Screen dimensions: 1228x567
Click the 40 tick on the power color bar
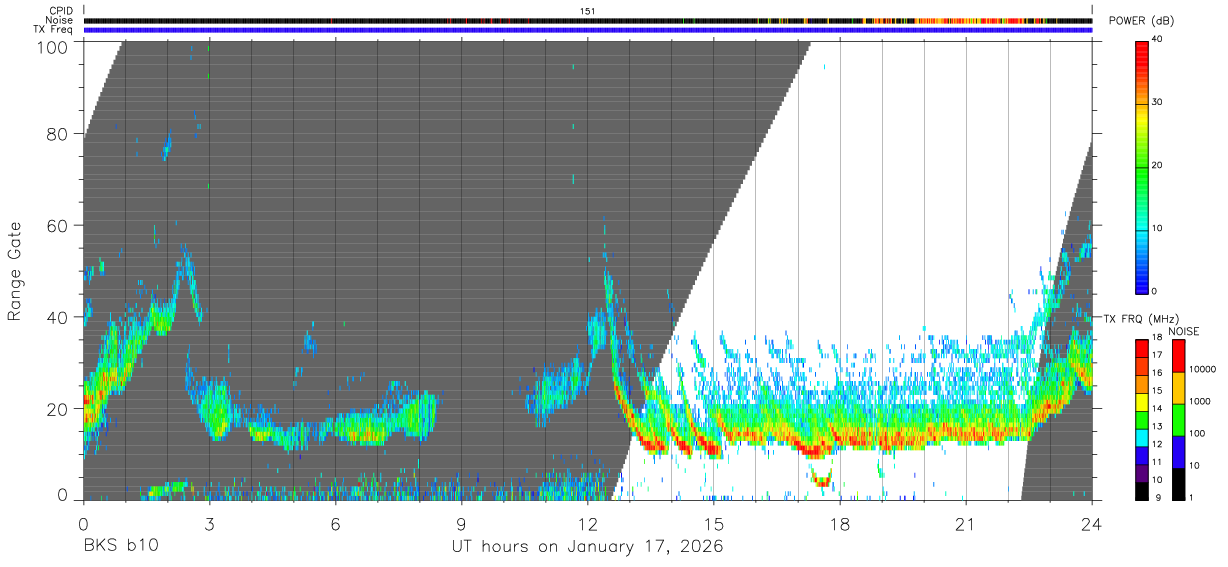point(1157,39)
